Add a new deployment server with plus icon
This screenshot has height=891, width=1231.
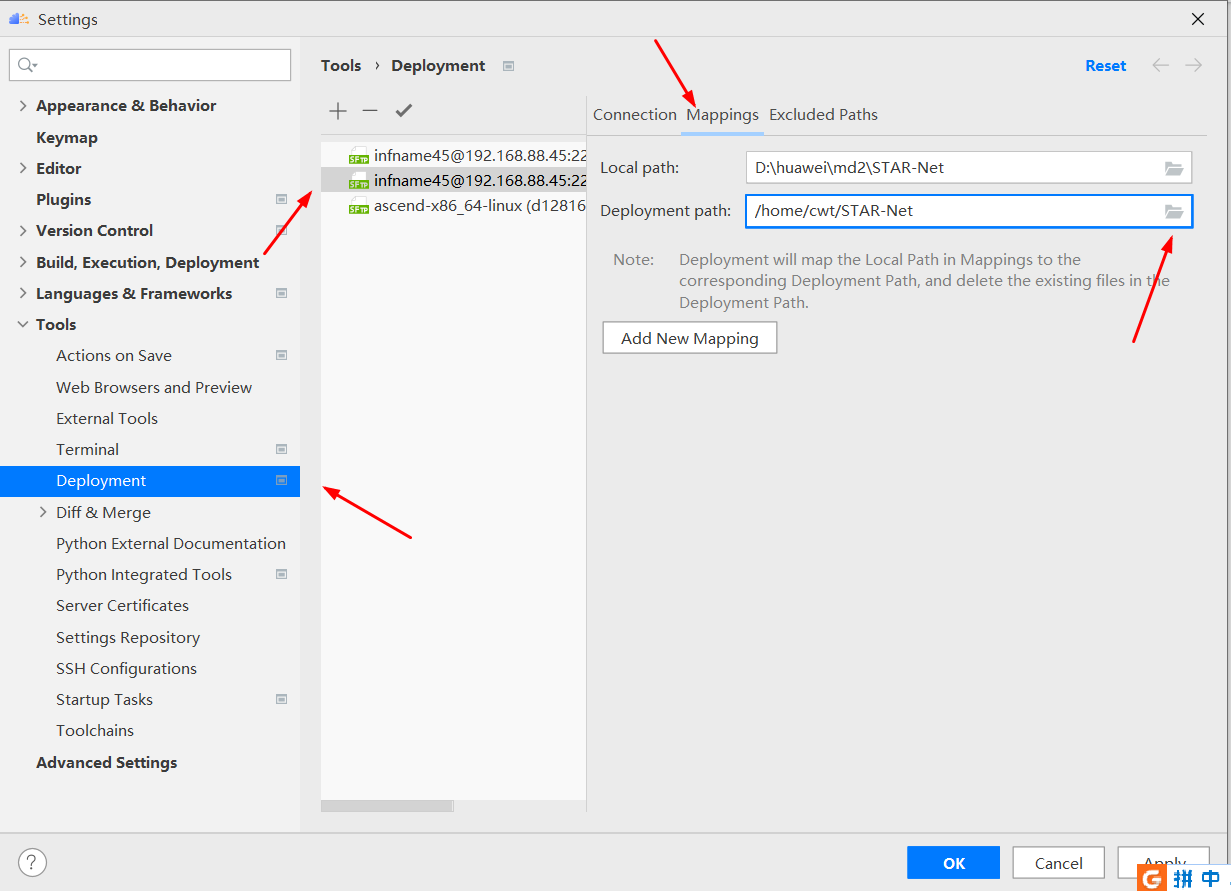pos(338,111)
